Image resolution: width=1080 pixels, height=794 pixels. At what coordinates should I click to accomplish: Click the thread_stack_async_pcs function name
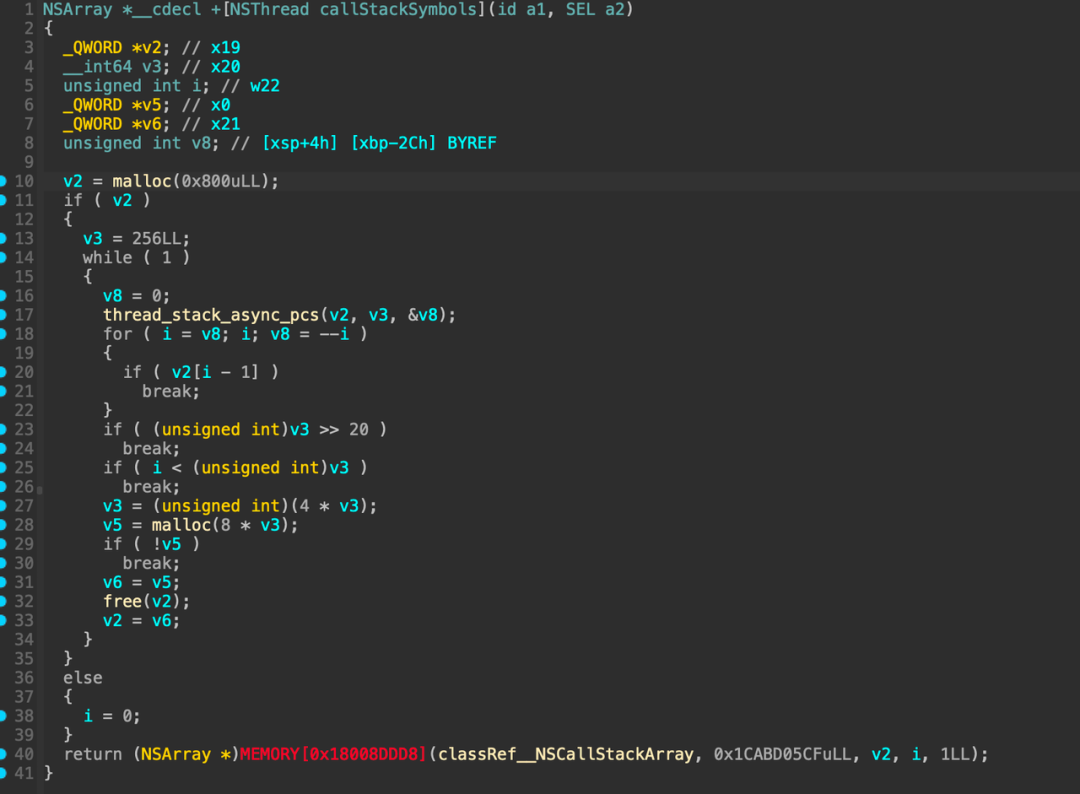[x=211, y=315]
